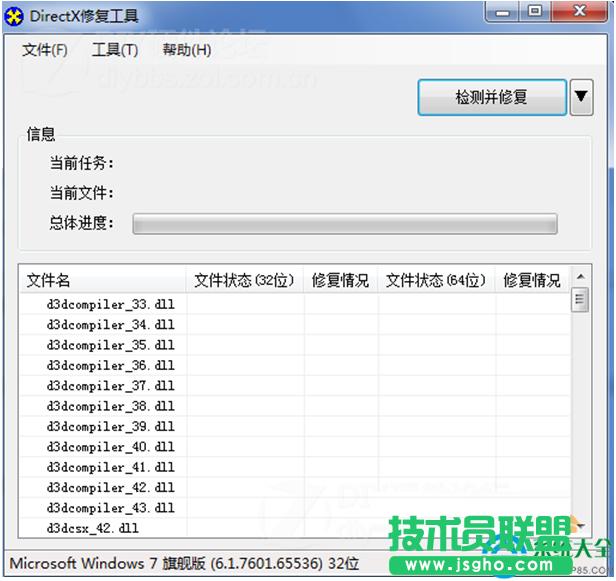Select d3dcompiler_43.dll row

pos(110,508)
